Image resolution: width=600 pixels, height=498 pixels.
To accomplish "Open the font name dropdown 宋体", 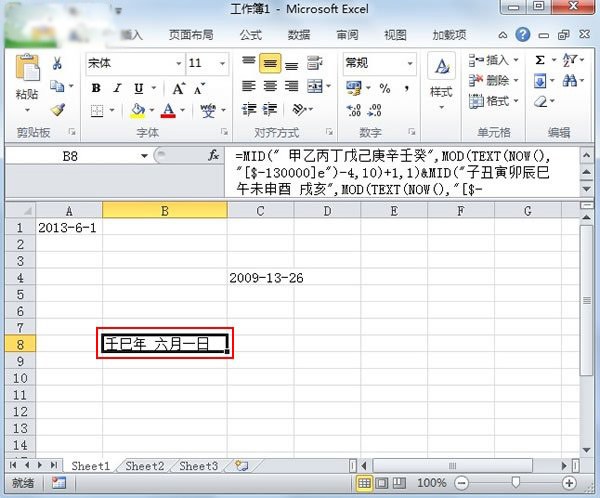I will (135, 63).
